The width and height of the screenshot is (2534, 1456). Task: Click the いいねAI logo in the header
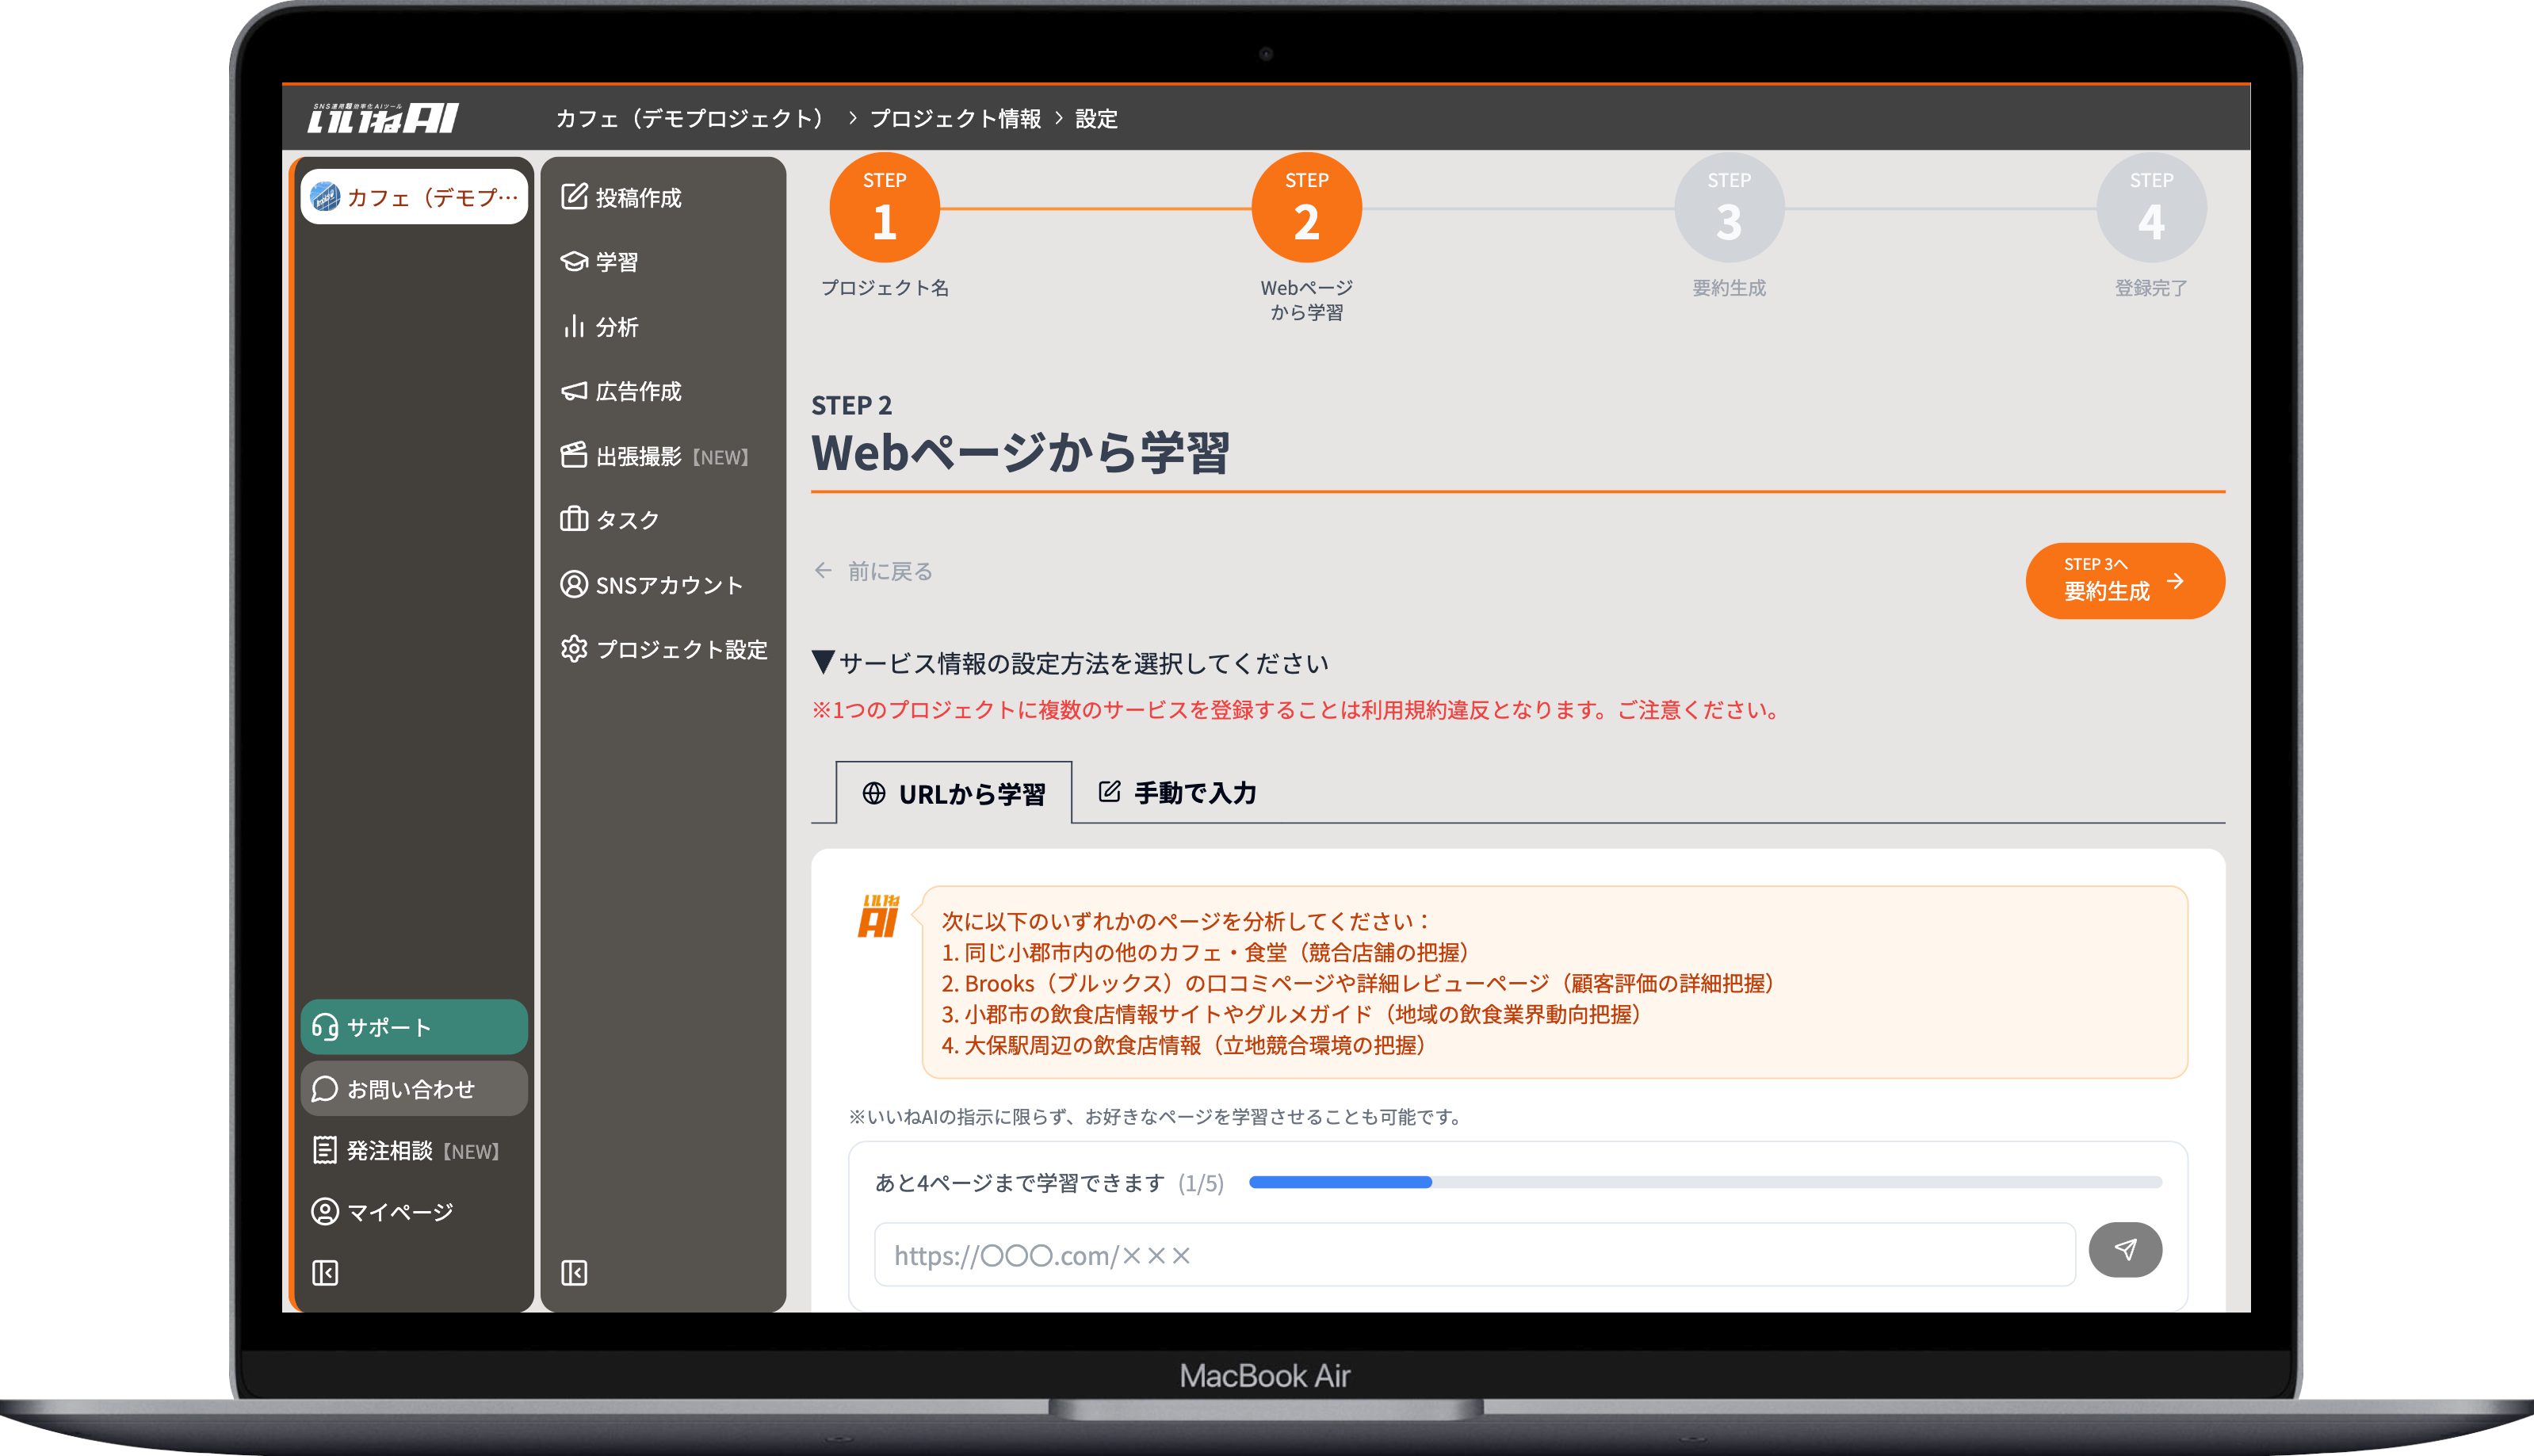click(381, 118)
